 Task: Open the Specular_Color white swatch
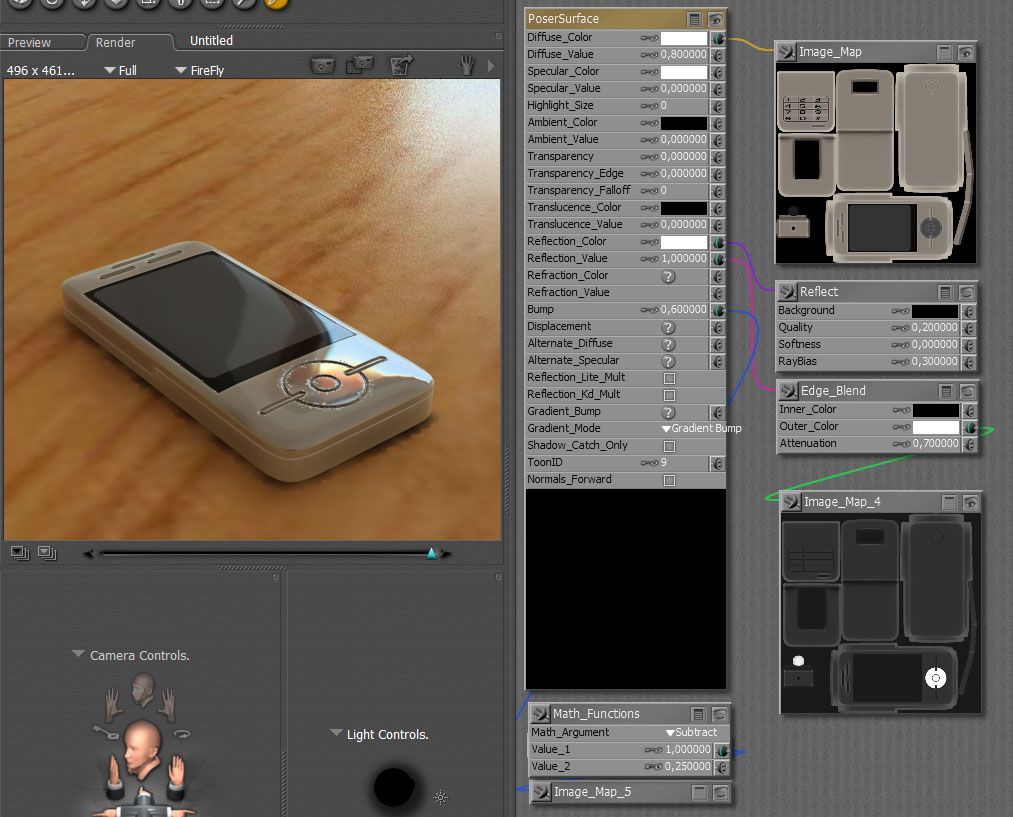(683, 72)
